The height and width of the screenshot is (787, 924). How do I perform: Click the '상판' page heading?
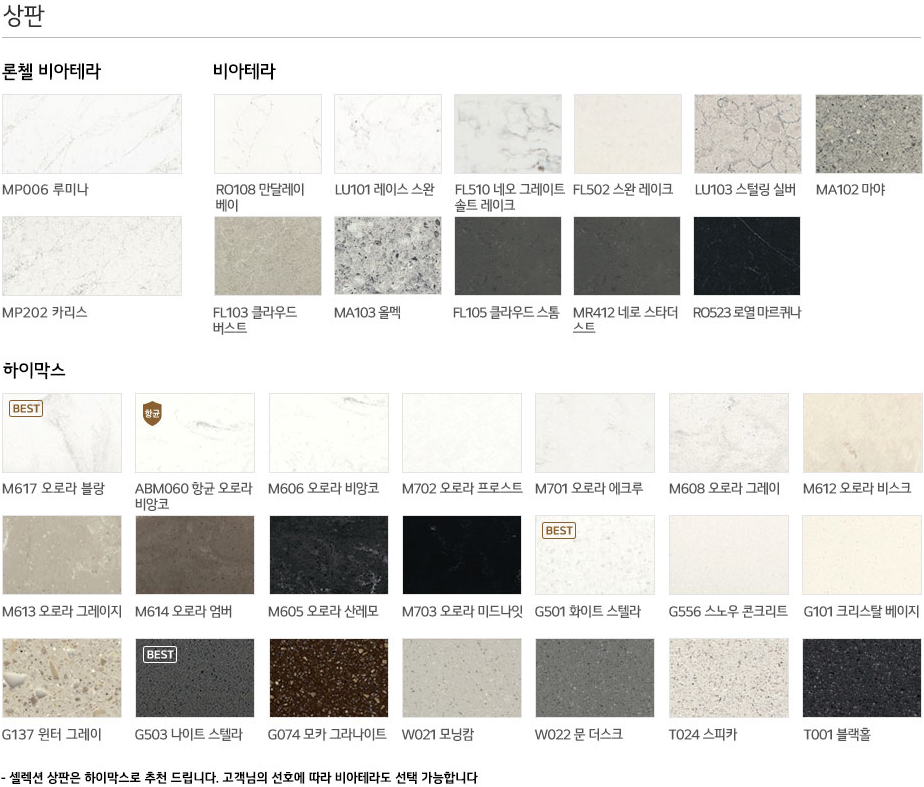coord(24,16)
